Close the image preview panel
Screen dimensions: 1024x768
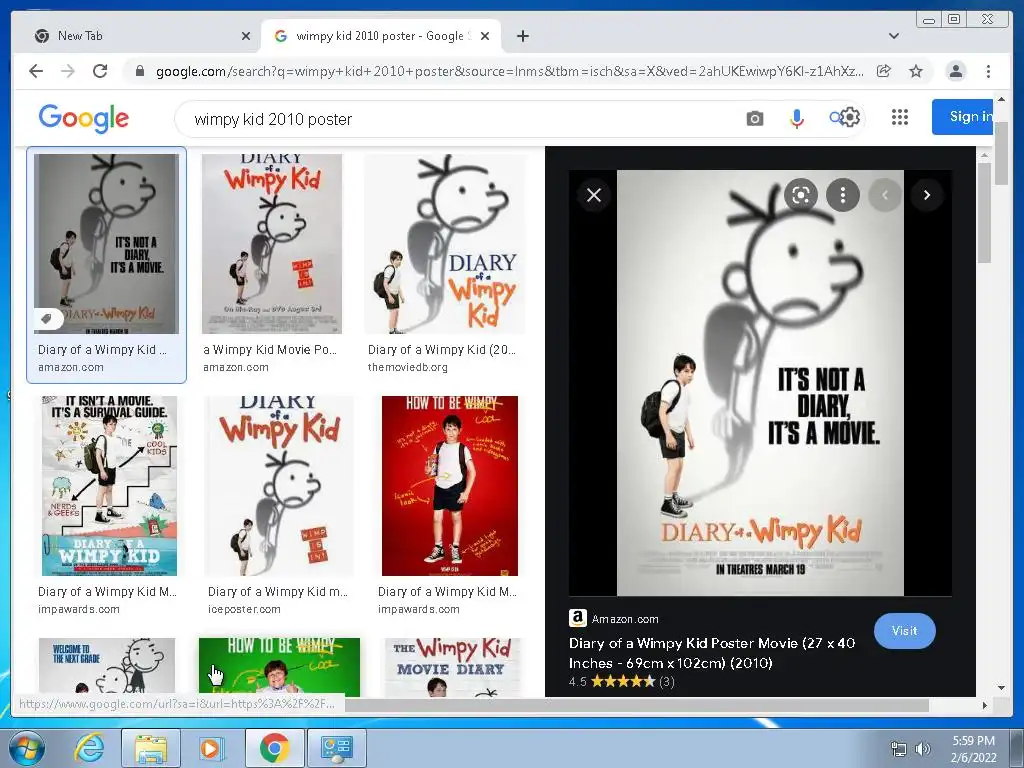click(x=594, y=195)
